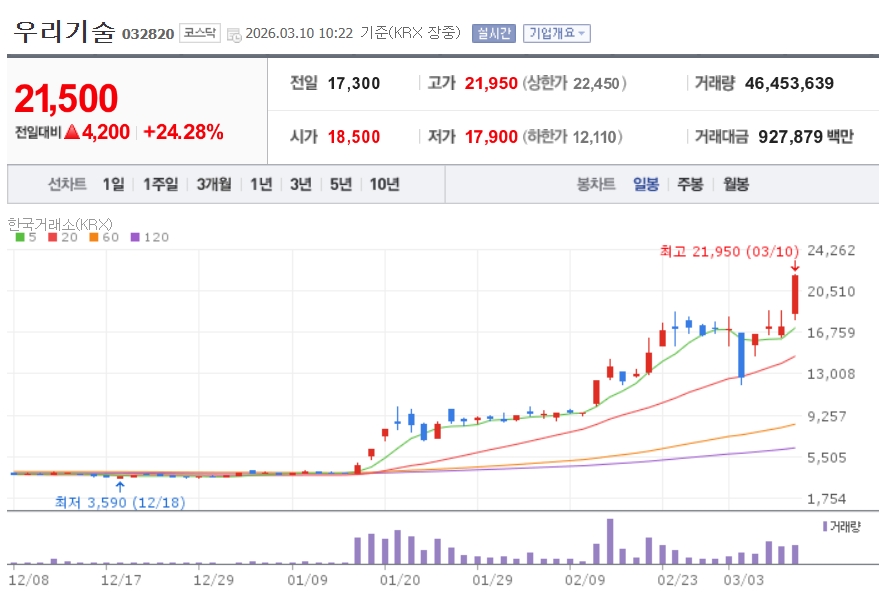Click the purple 거래량 legend icon

824,525
